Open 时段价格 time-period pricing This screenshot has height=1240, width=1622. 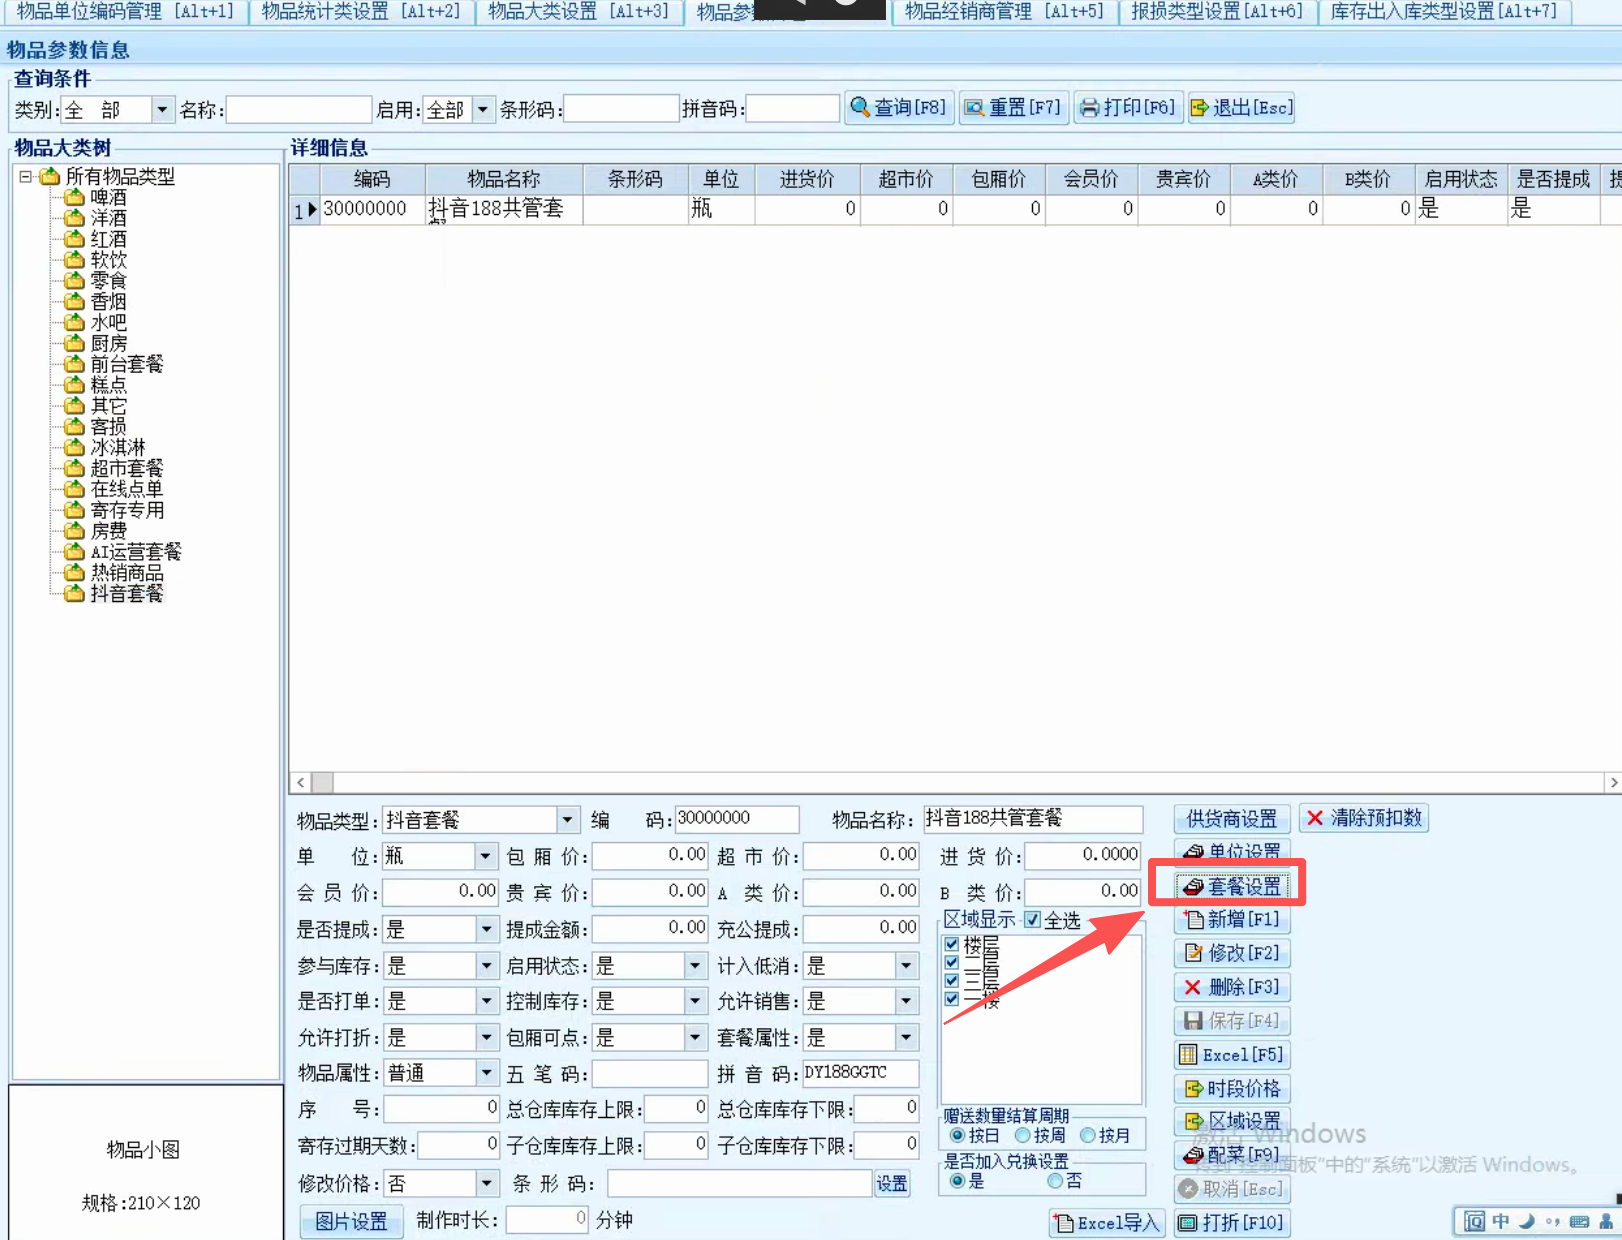click(x=1232, y=1089)
